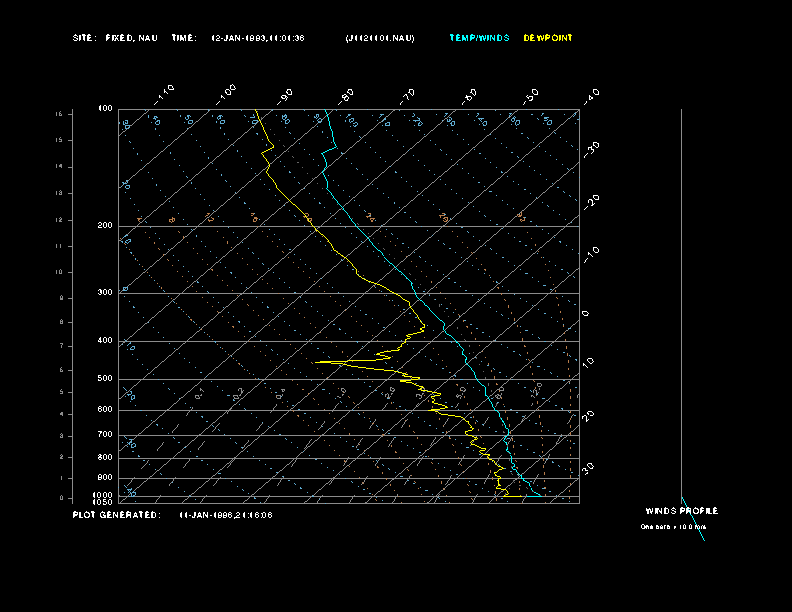792x612 pixels.
Task: Click the 1000 pressure level label
Action: 103,495
